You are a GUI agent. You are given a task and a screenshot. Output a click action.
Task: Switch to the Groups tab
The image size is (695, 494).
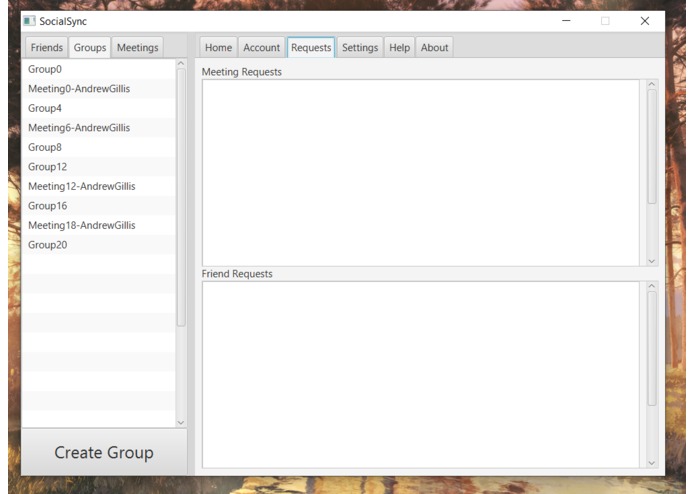(90, 47)
